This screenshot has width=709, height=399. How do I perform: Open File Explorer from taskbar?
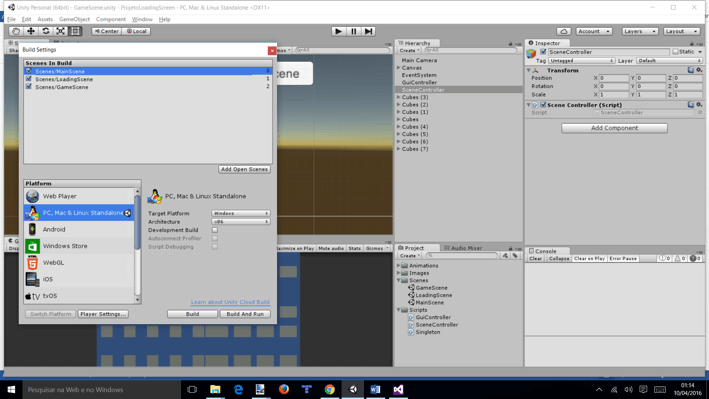215,390
